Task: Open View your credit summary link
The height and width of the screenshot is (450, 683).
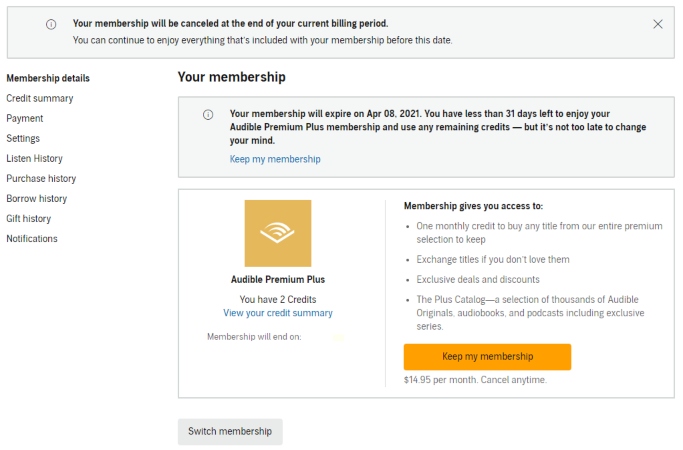Action: pos(278,313)
